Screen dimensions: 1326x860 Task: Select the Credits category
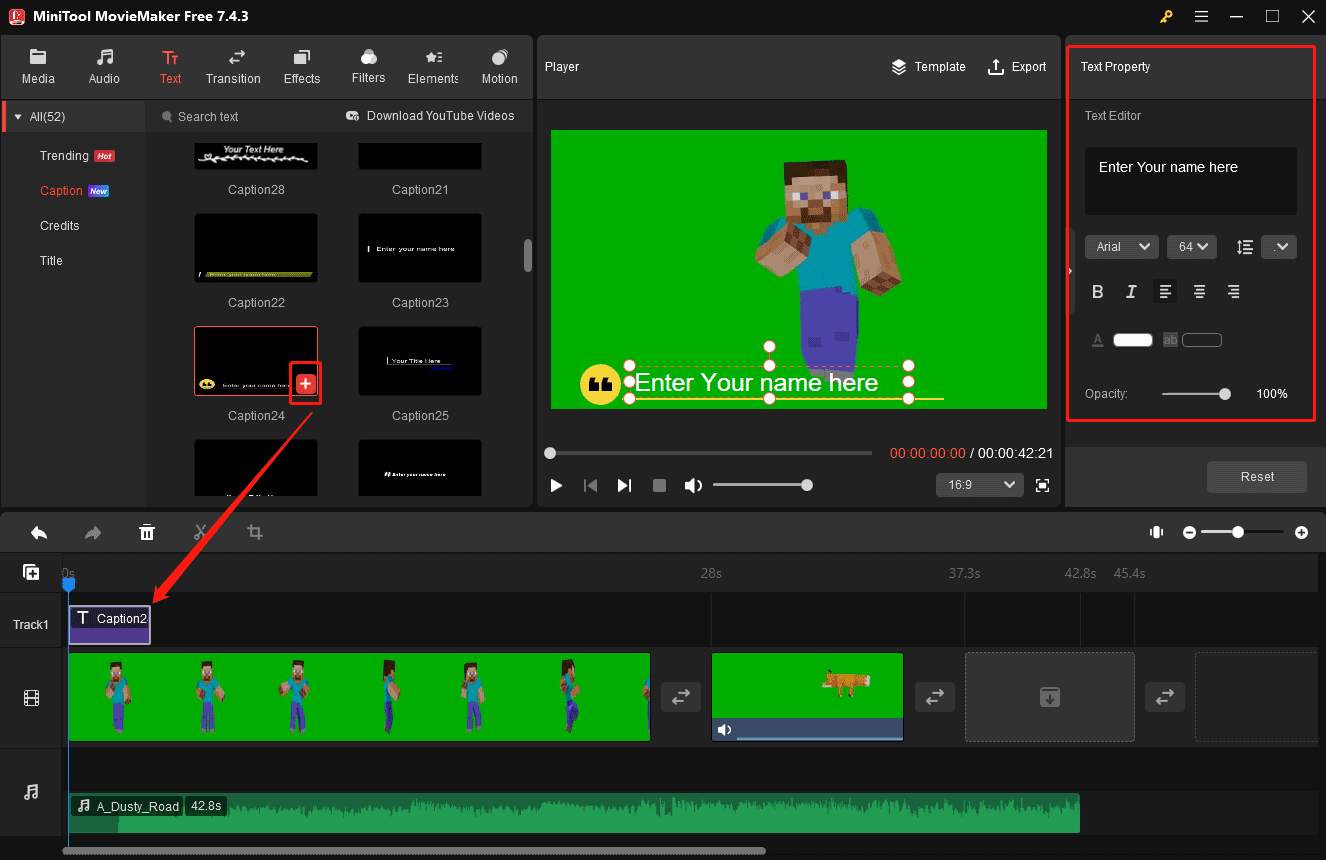click(x=59, y=226)
